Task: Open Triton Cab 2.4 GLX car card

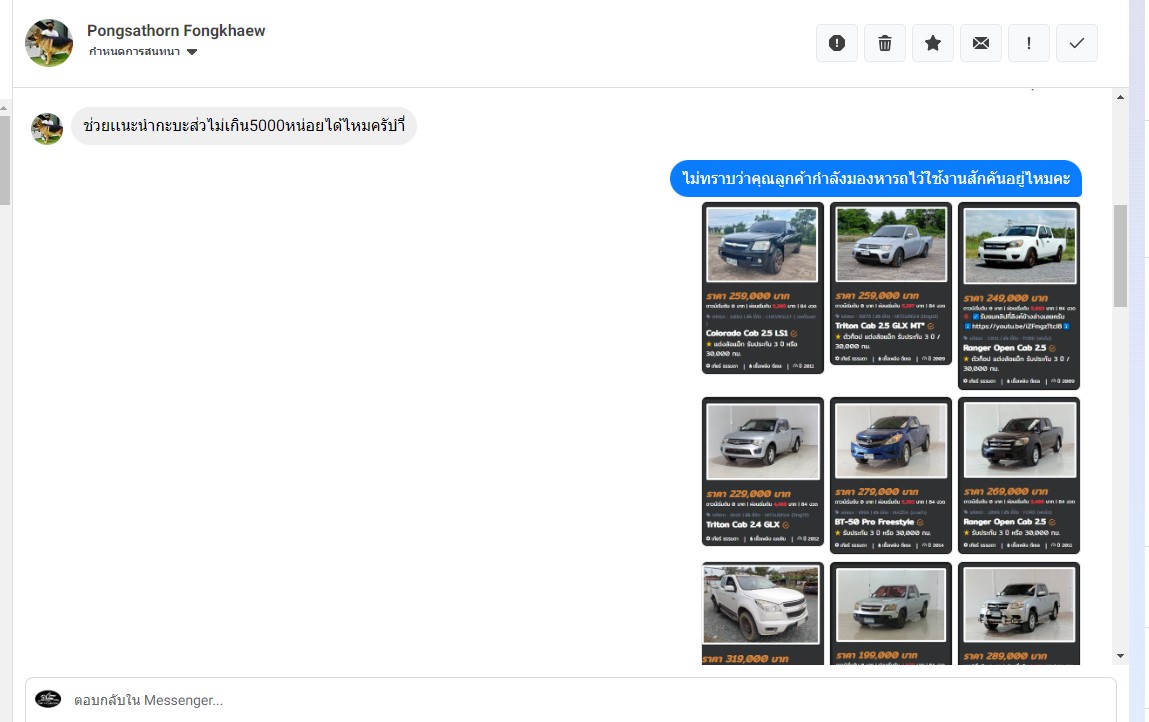Action: (763, 472)
